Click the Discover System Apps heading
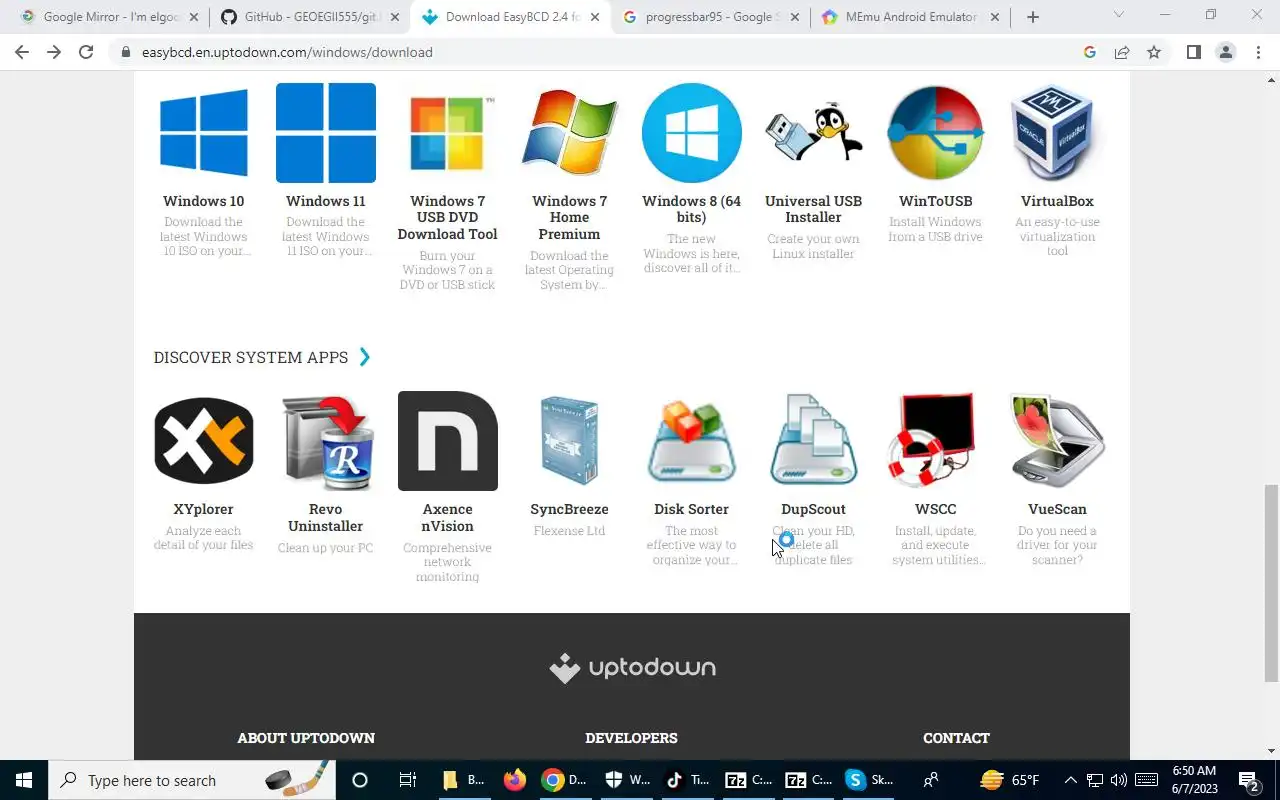 coord(251,357)
